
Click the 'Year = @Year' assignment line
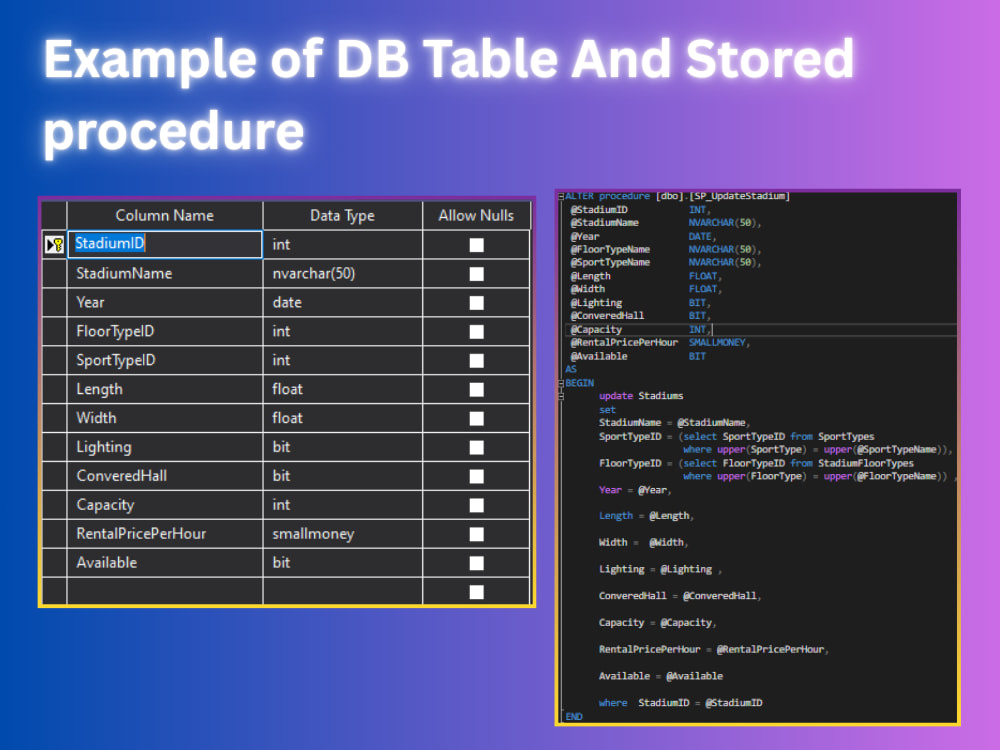point(633,490)
